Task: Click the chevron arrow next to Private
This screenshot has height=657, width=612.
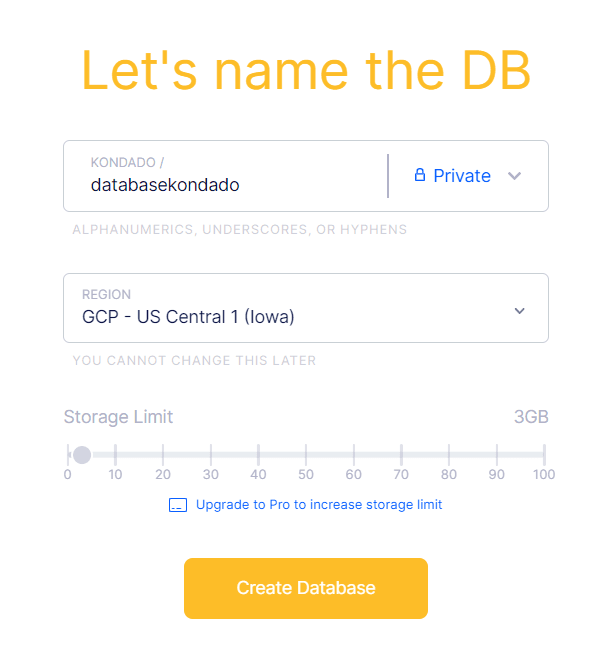Action: click(x=514, y=176)
